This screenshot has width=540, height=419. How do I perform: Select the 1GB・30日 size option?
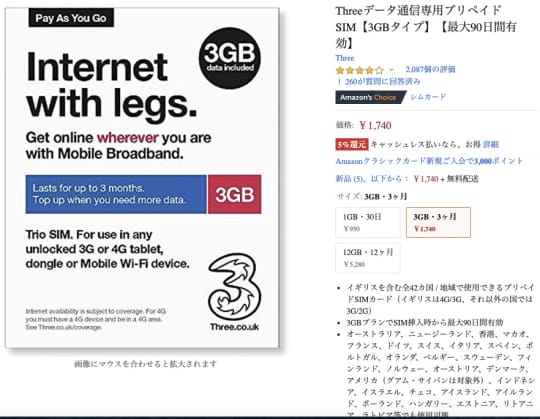click(x=368, y=222)
